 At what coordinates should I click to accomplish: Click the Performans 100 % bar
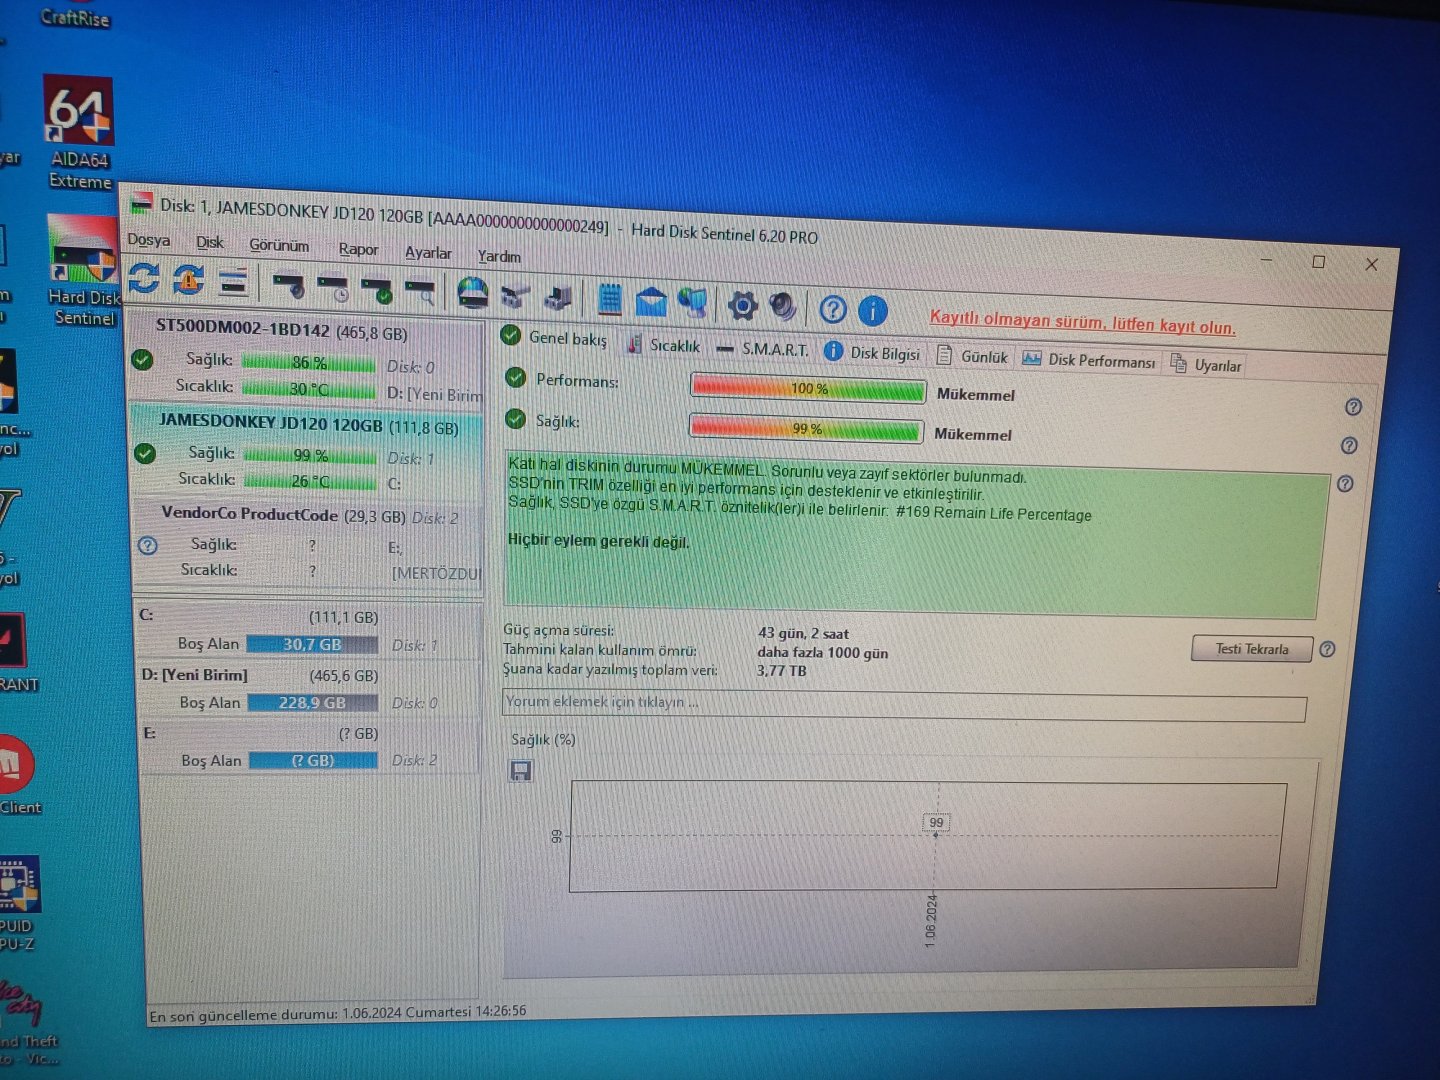pos(808,388)
